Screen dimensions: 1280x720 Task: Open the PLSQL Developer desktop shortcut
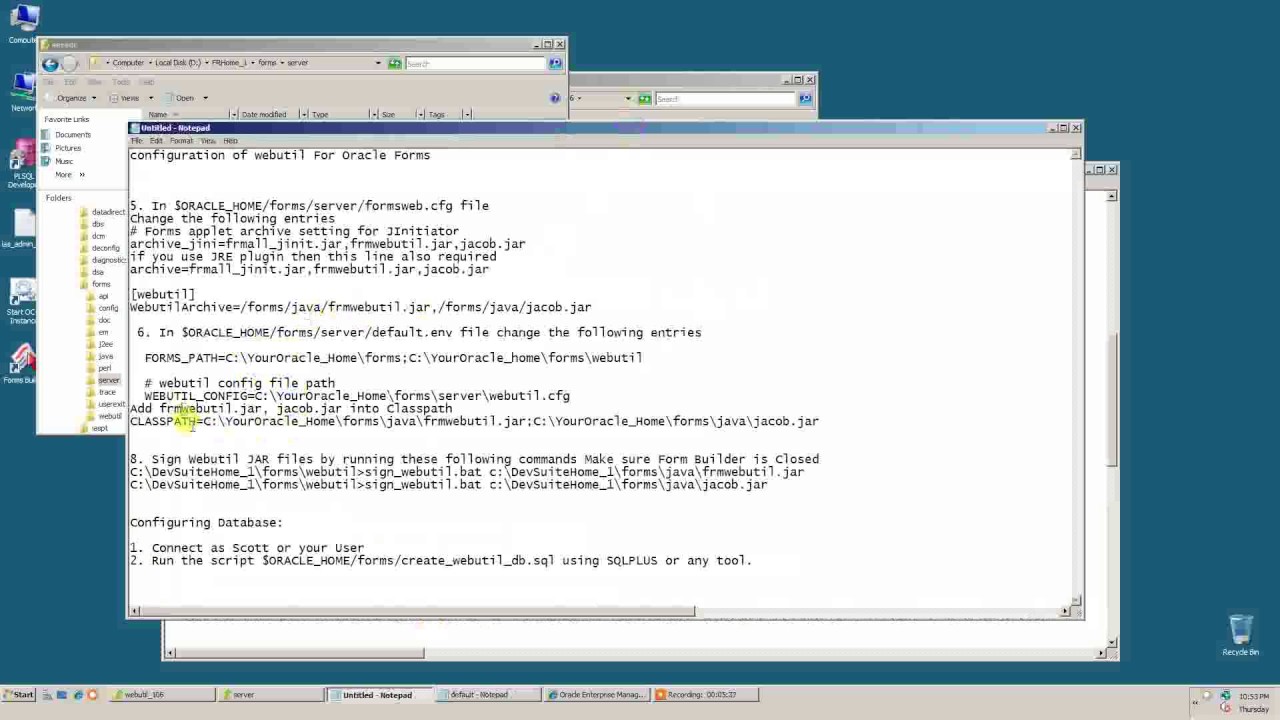point(22,165)
